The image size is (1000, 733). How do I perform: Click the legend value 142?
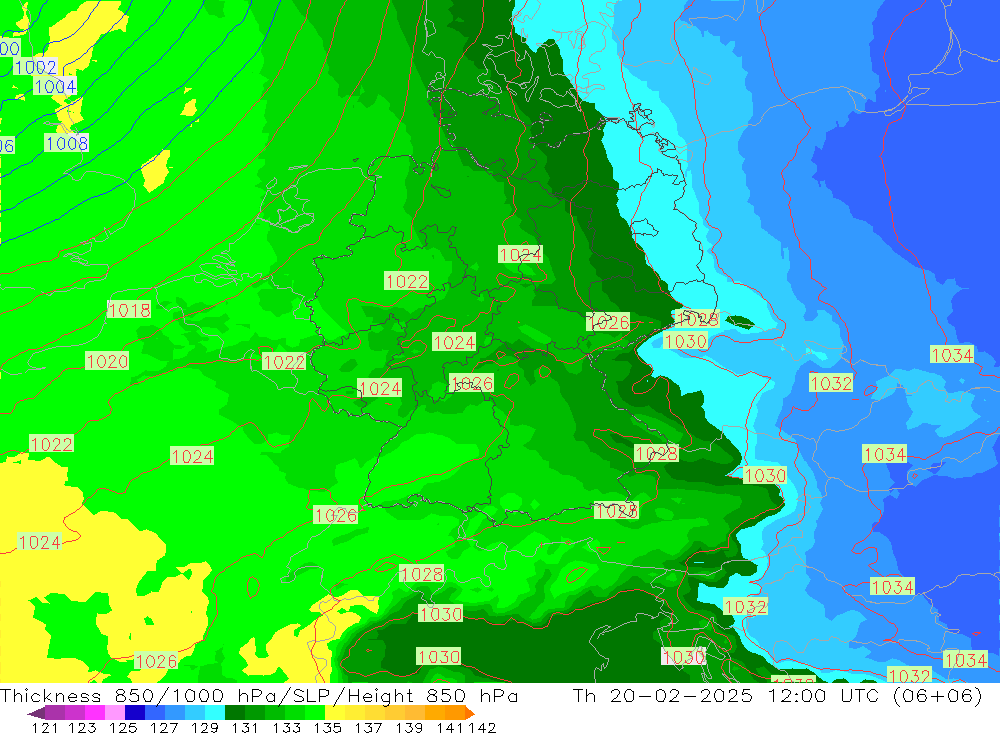(482, 727)
